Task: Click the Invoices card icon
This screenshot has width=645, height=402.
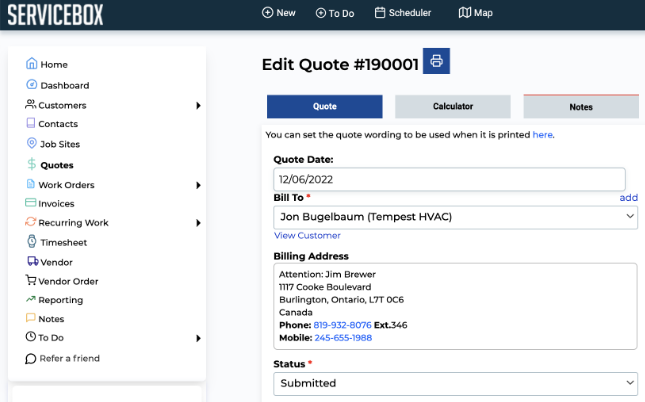Action: click(30, 202)
